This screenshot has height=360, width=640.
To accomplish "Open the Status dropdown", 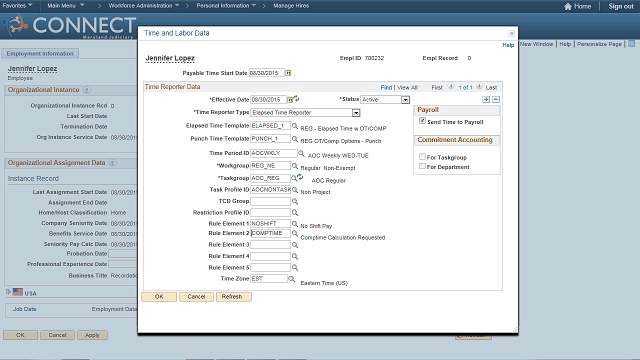I will pos(405,100).
